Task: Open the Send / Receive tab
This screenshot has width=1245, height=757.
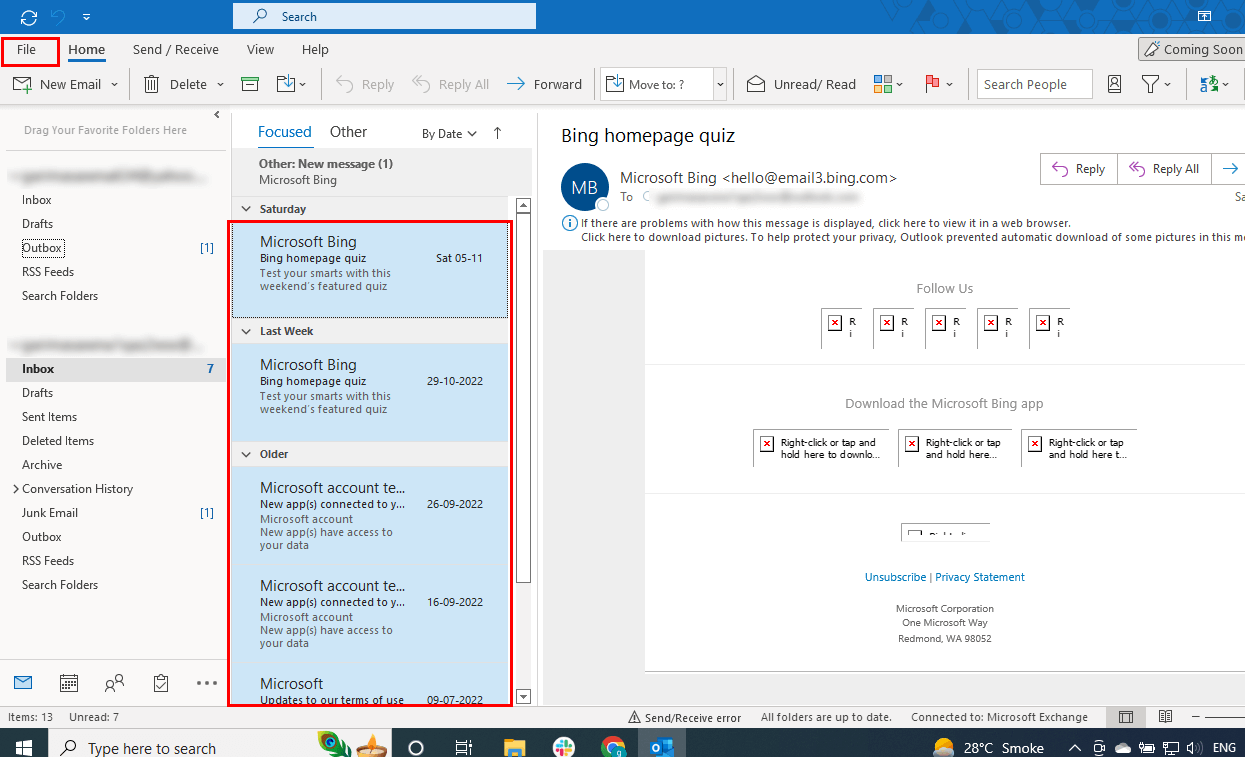Action: [x=176, y=49]
